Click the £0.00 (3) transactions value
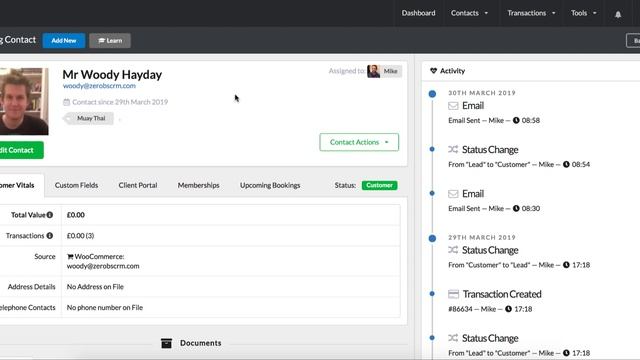The image size is (640, 360). (x=80, y=236)
